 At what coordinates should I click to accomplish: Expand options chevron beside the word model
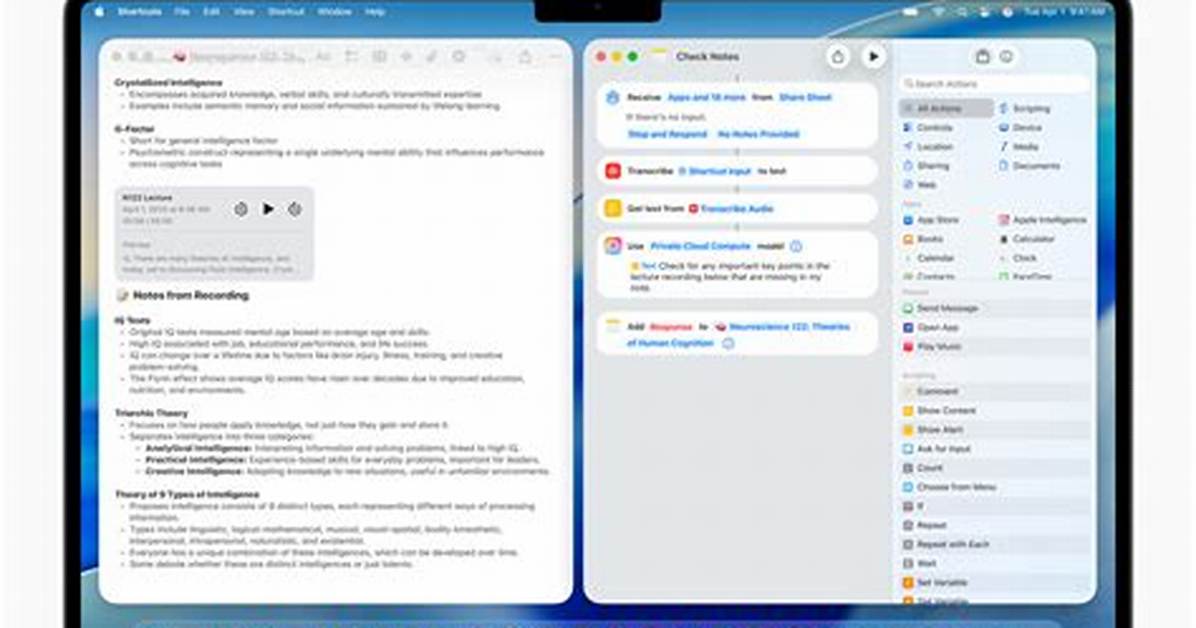coord(796,246)
